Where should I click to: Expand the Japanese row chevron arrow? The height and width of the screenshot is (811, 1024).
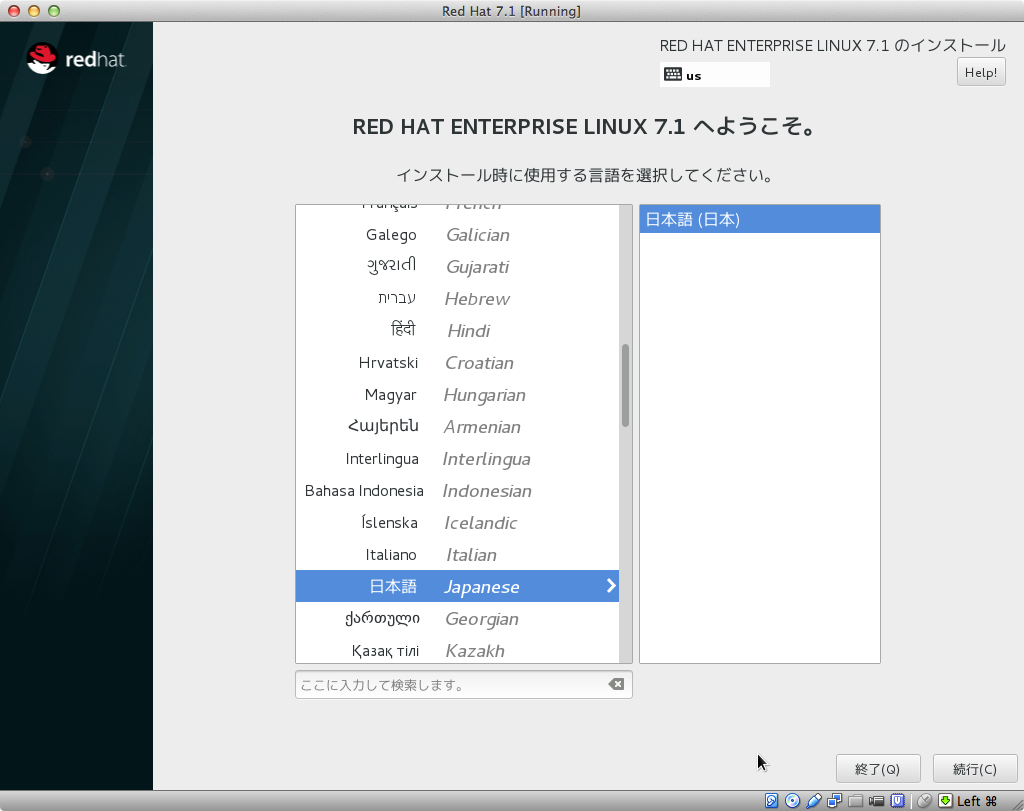click(611, 586)
